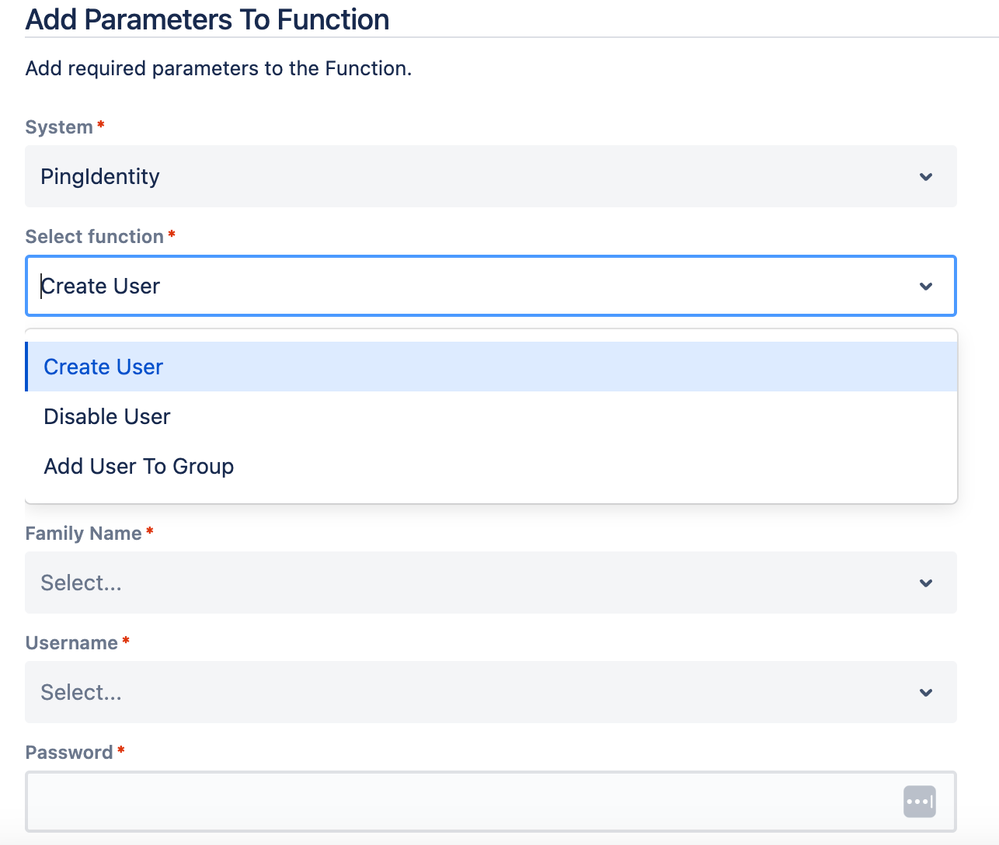Screen dimensions: 999x845
Task: Focus the Password input field
Action: point(460,801)
